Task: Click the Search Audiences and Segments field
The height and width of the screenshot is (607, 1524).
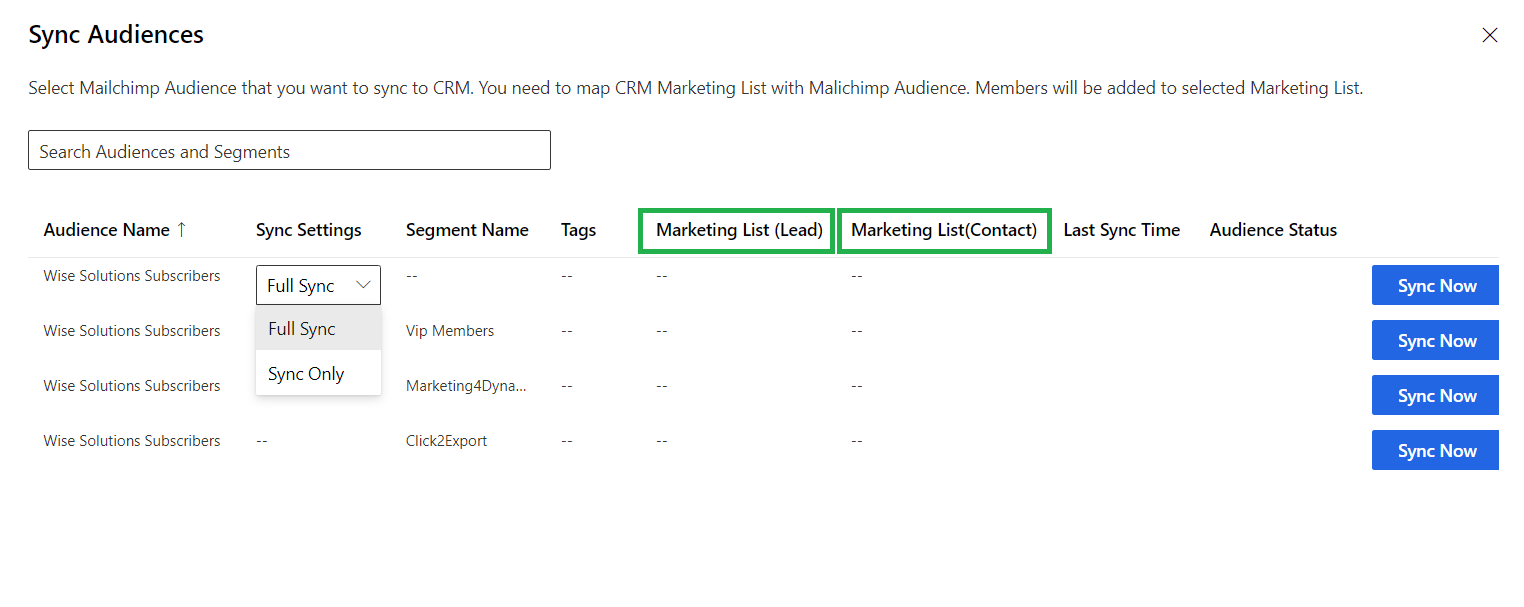Action: pos(289,151)
